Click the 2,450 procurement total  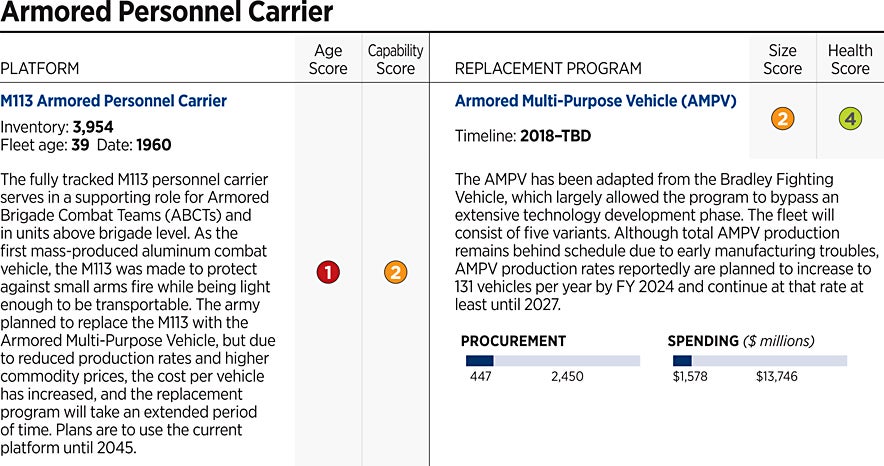(567, 377)
